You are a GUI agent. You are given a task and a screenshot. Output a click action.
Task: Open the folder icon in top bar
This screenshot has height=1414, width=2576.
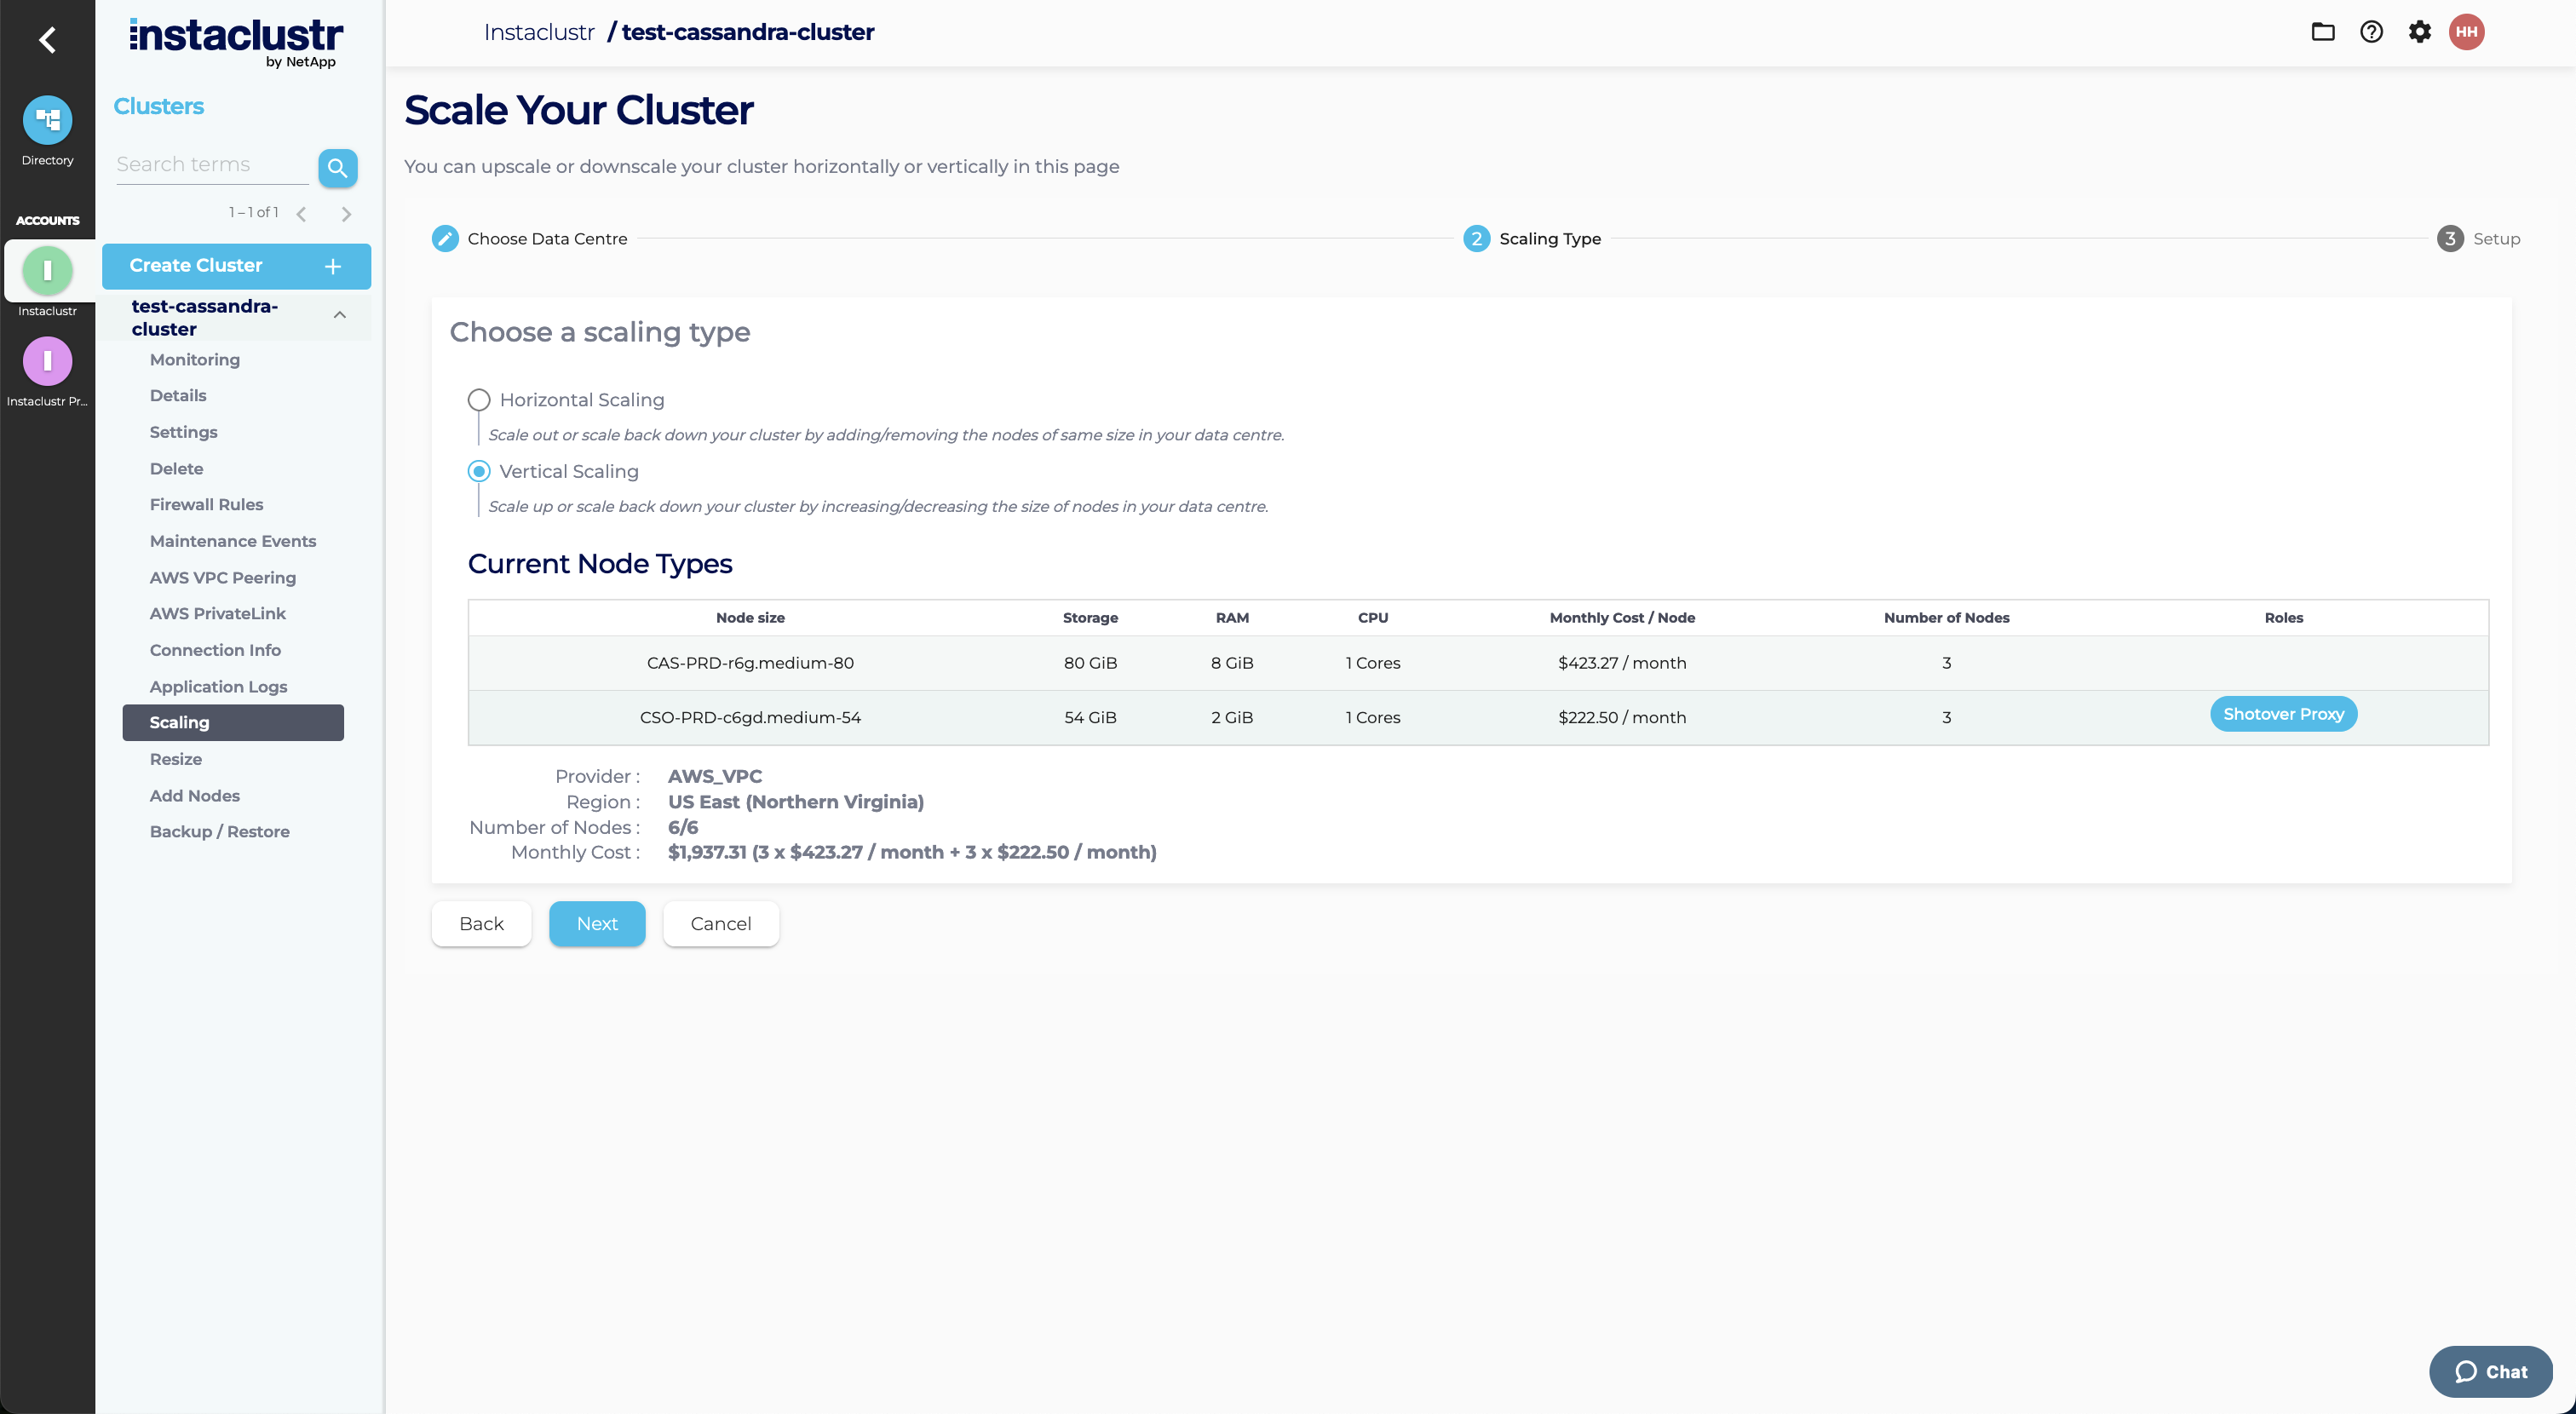pos(2322,32)
